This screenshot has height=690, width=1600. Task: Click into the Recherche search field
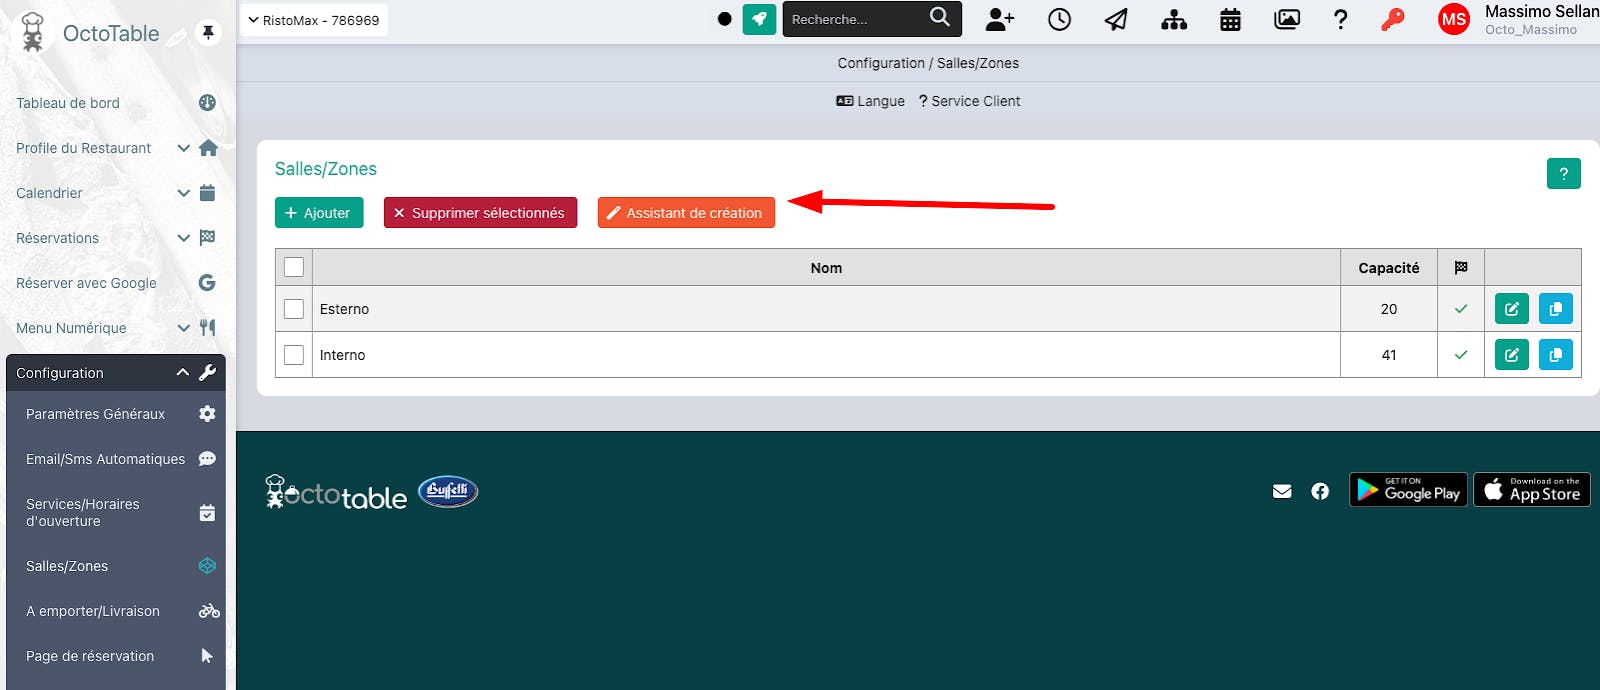[x=858, y=19]
